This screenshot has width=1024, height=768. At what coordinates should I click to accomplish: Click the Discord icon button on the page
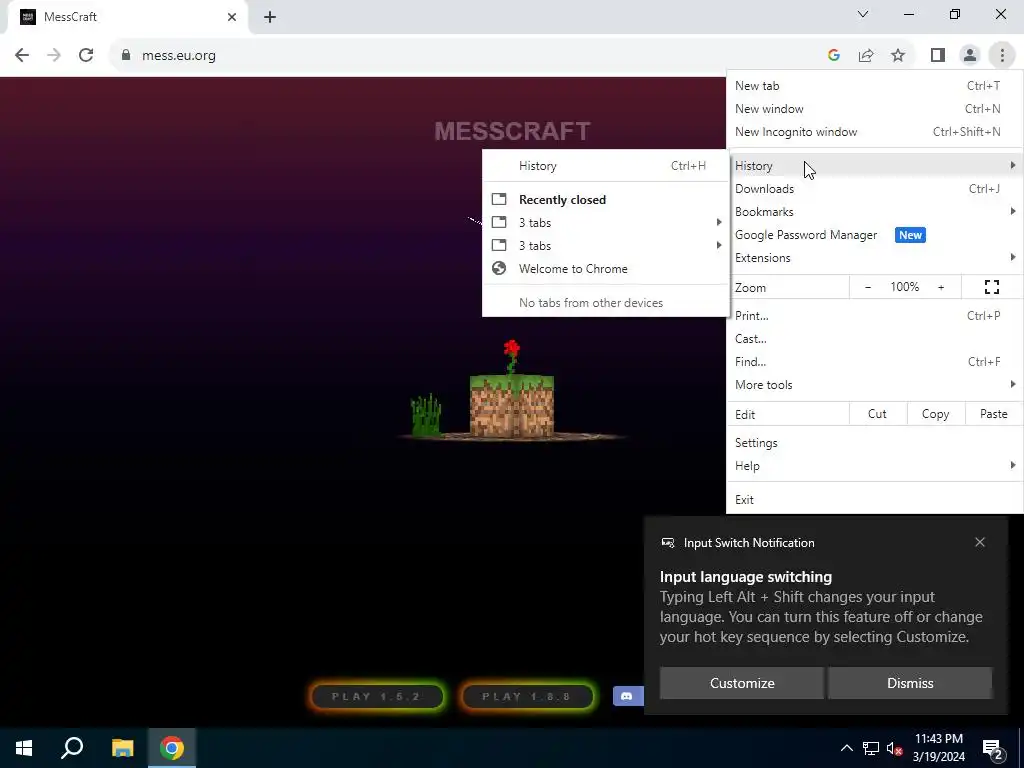[628, 696]
